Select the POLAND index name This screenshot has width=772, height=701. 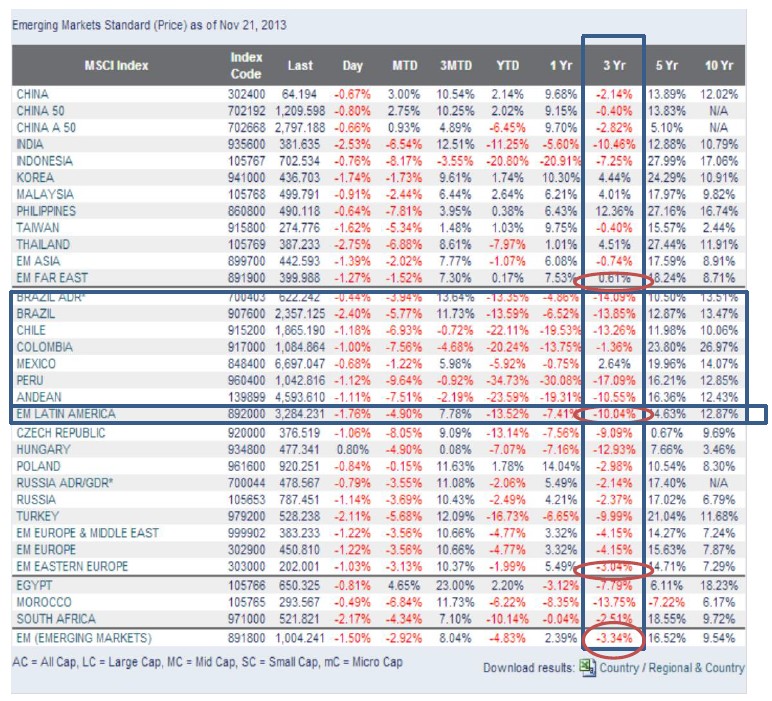pyautogui.click(x=38, y=467)
